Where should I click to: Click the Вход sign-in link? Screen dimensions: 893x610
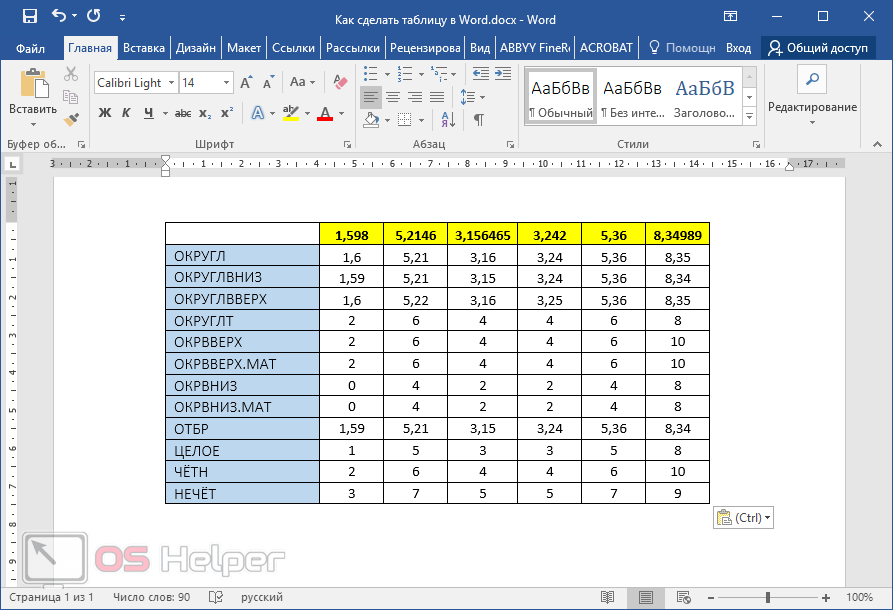[x=738, y=48]
